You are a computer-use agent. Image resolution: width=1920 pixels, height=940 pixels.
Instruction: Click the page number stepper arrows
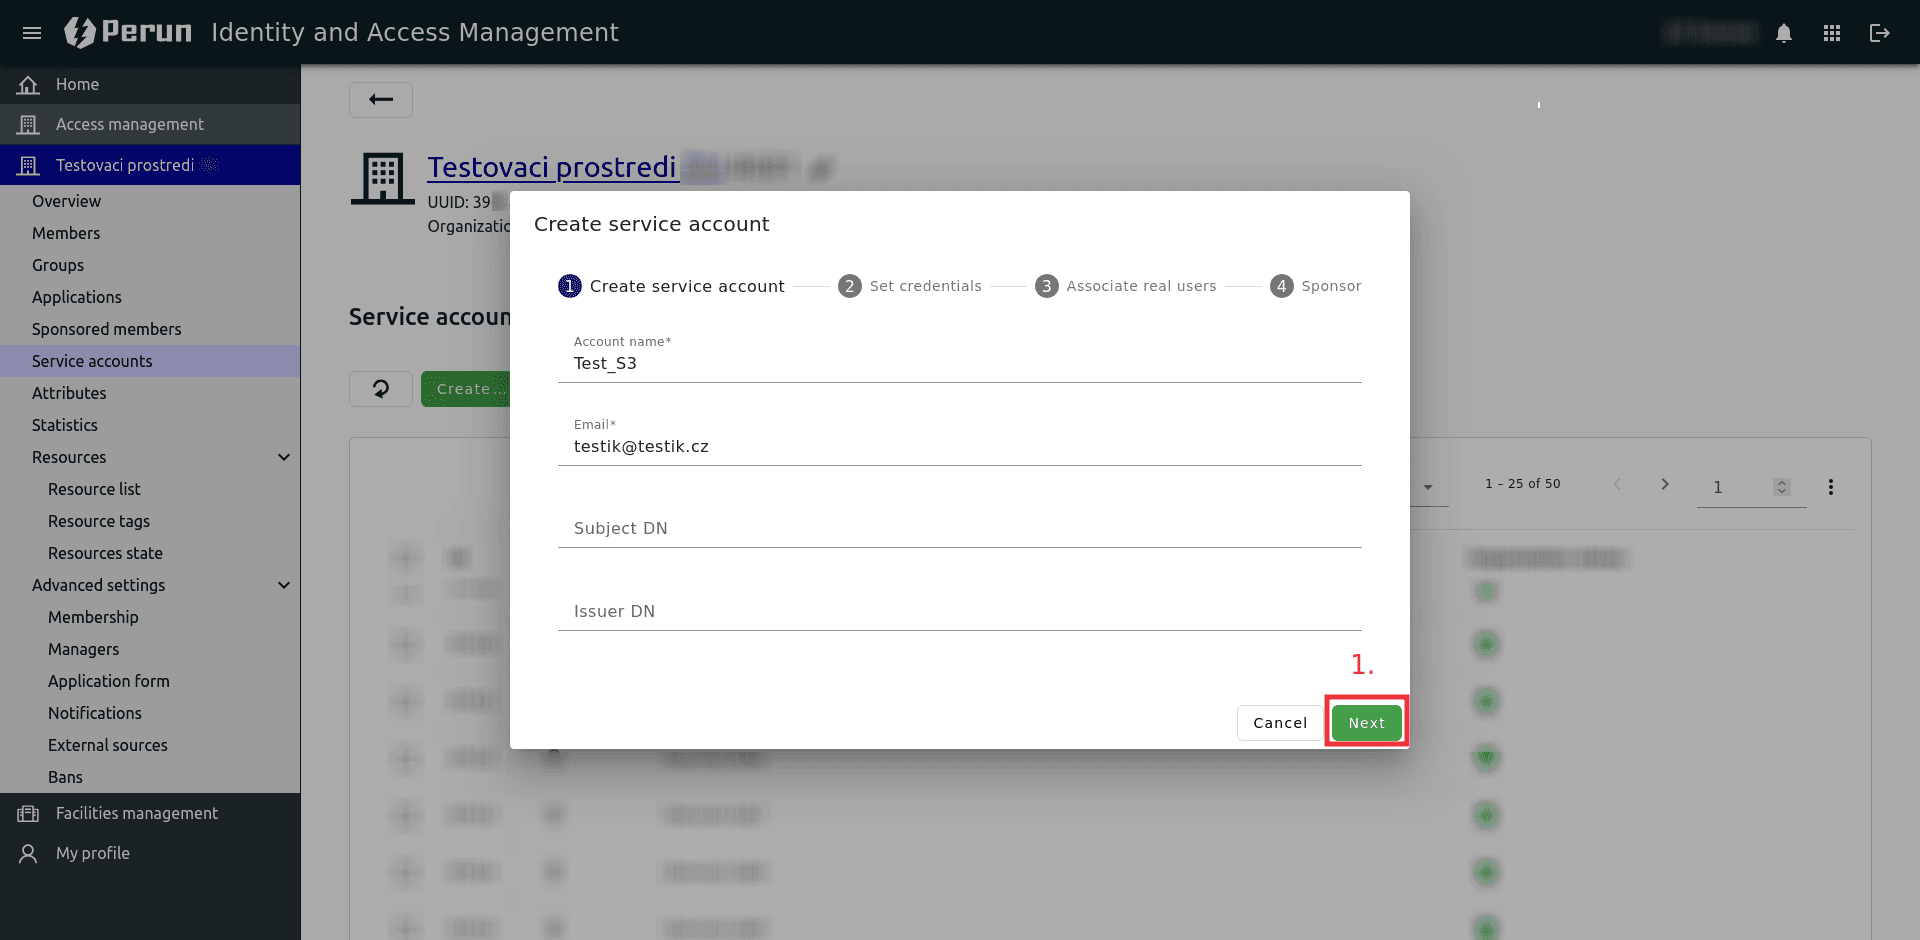1781,487
